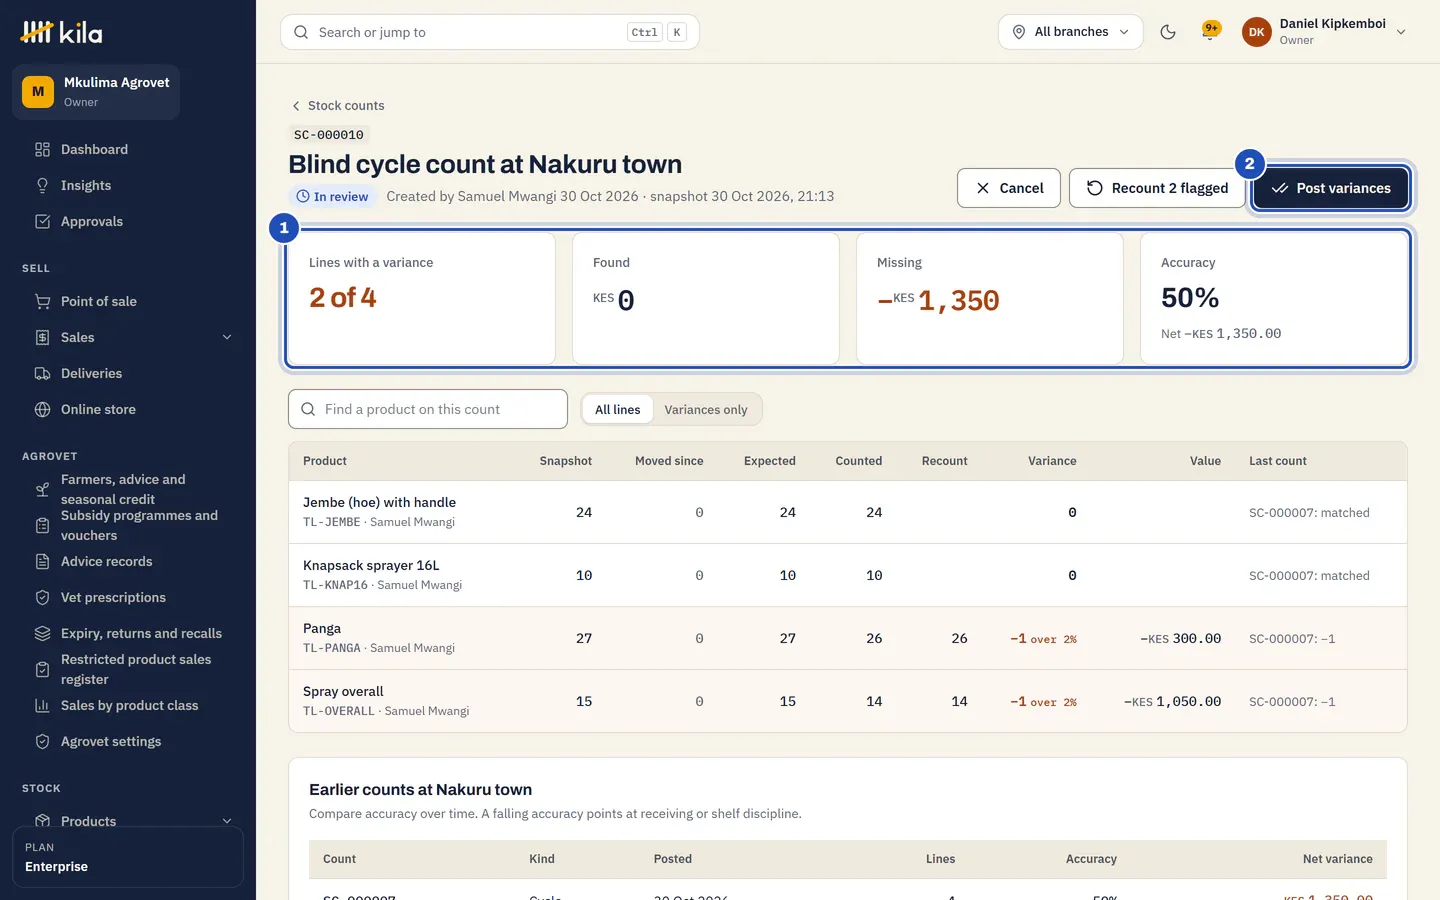Viewport: 1440px width, 900px height.
Task: Click Spray overall product name
Action: (343, 691)
